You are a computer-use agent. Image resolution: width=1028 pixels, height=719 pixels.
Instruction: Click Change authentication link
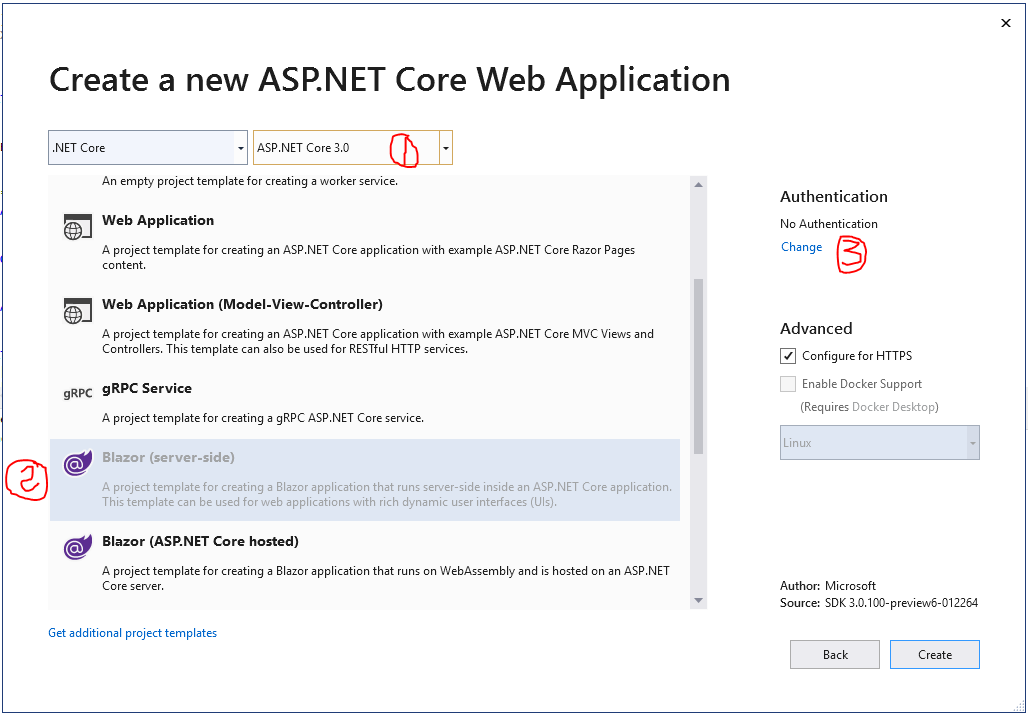tap(801, 247)
